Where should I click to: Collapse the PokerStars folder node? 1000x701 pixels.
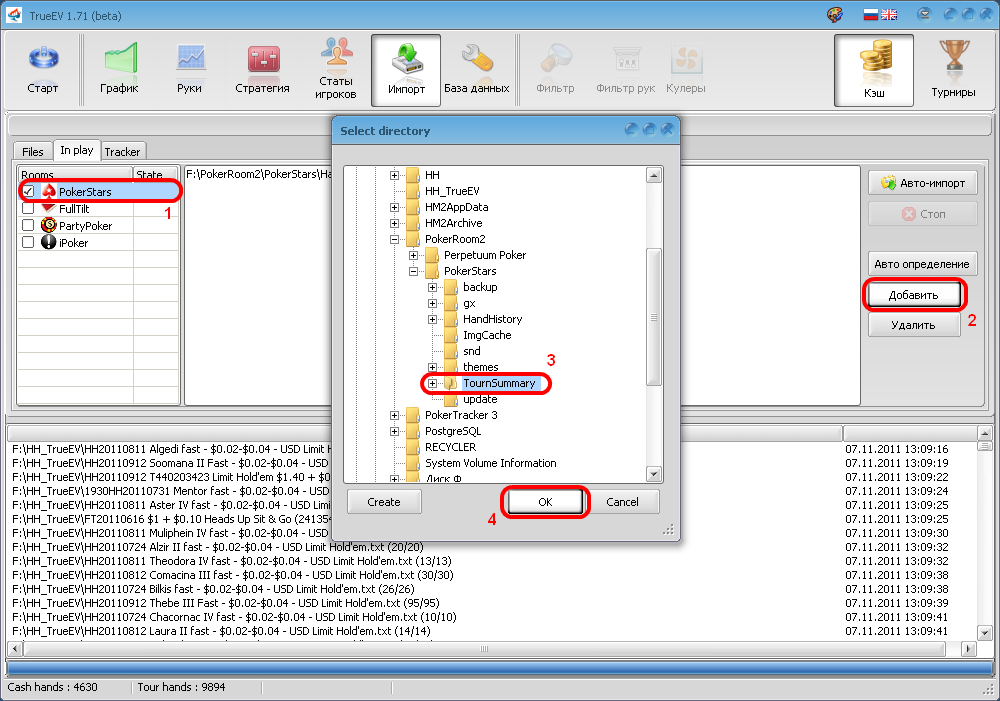pyautogui.click(x=413, y=271)
